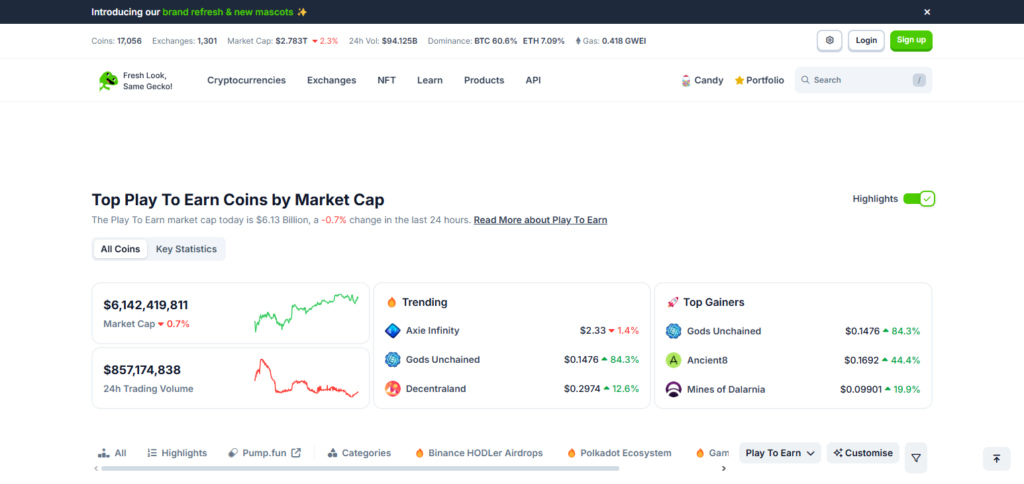Expand the Play To Earn dropdown
This screenshot has height=484, width=1024.
[x=780, y=453]
